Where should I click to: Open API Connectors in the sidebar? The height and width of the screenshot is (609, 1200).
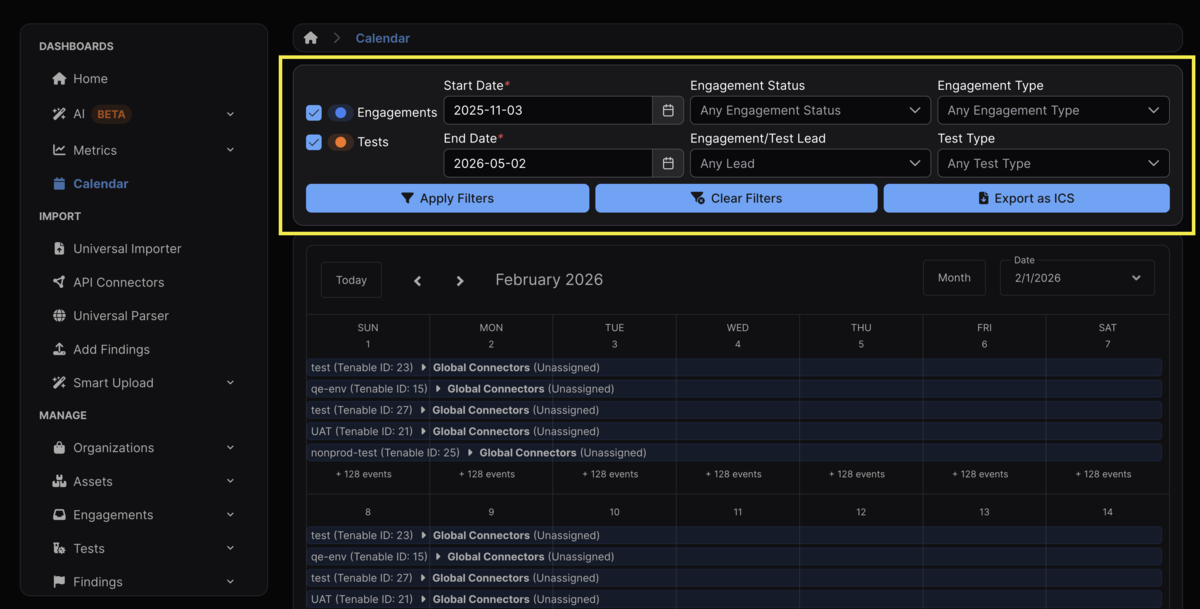pyautogui.click(x=118, y=282)
